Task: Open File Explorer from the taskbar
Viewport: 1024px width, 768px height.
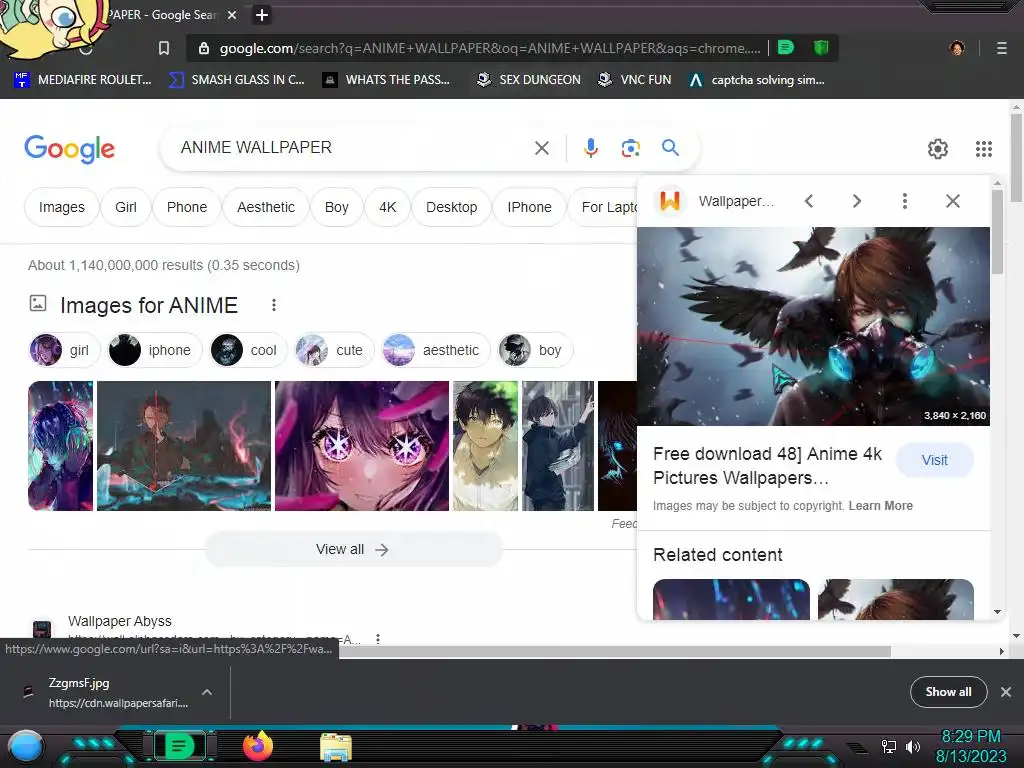Action: tap(336, 747)
